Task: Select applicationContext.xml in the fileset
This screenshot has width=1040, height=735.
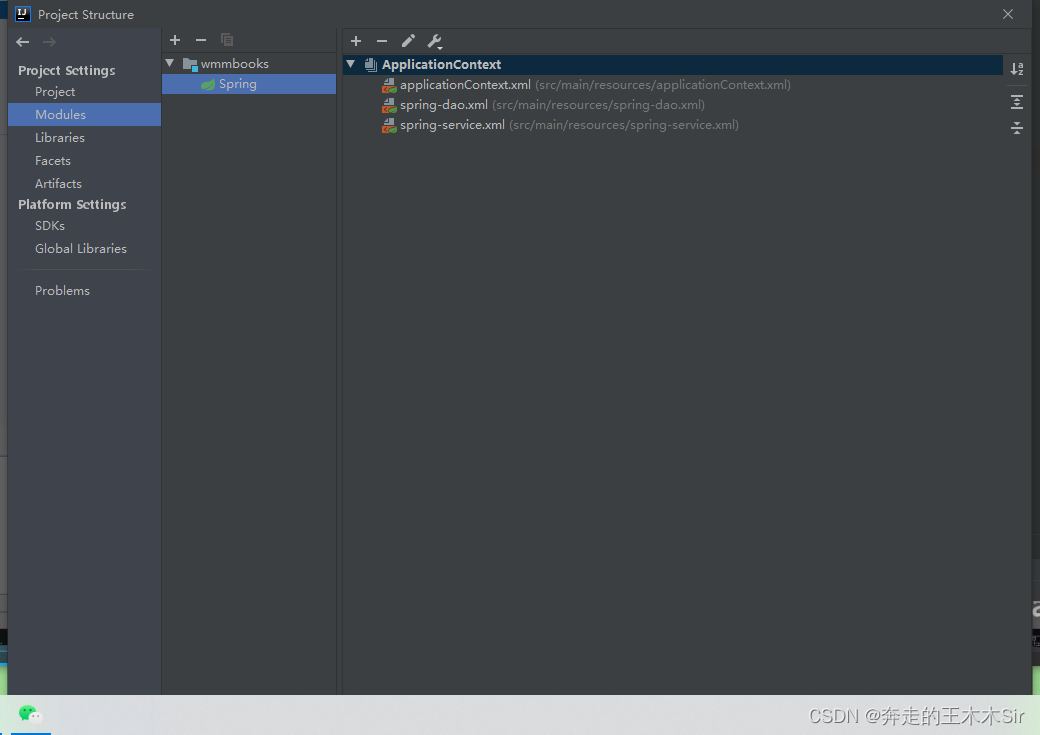Action: (465, 85)
